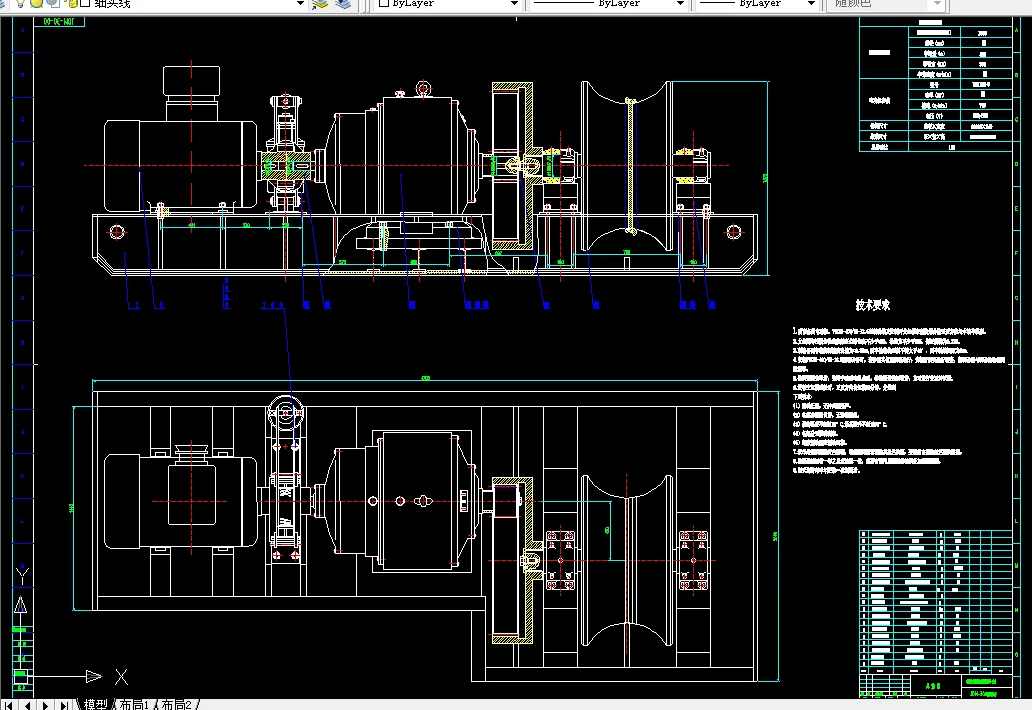The image size is (1032, 710).
Task: Jump to last layout tab arrow
Action: point(63,705)
